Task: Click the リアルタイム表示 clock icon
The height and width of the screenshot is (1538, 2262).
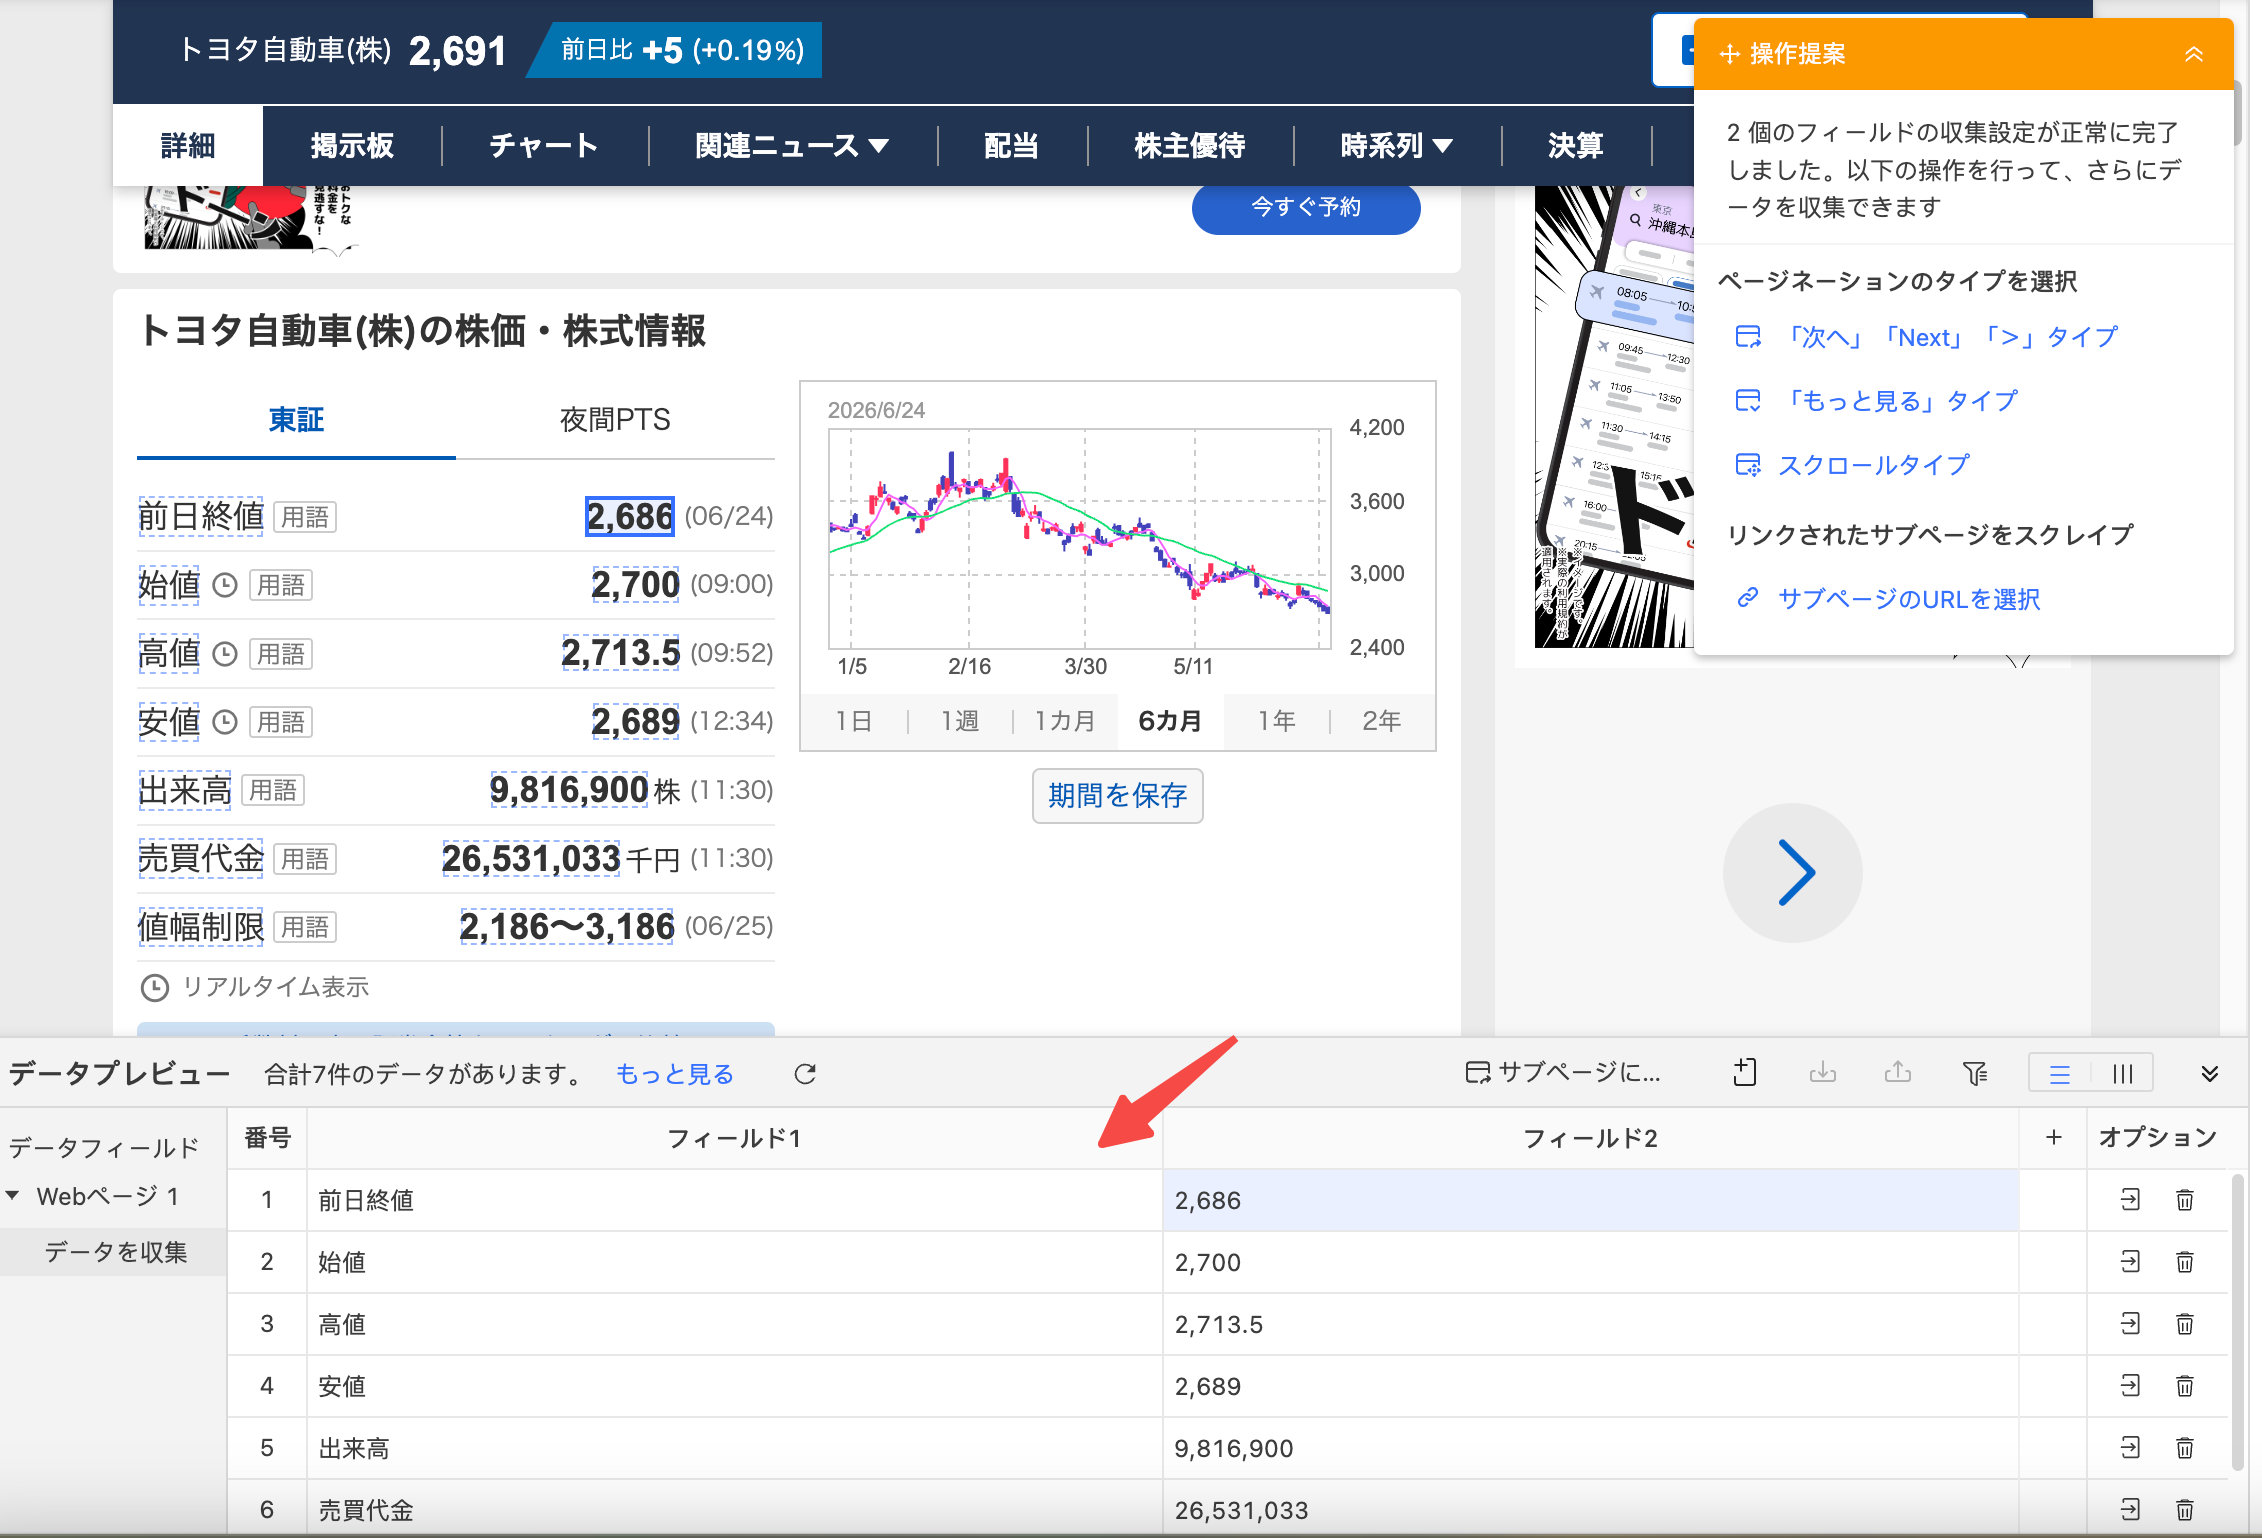Action: [x=154, y=988]
